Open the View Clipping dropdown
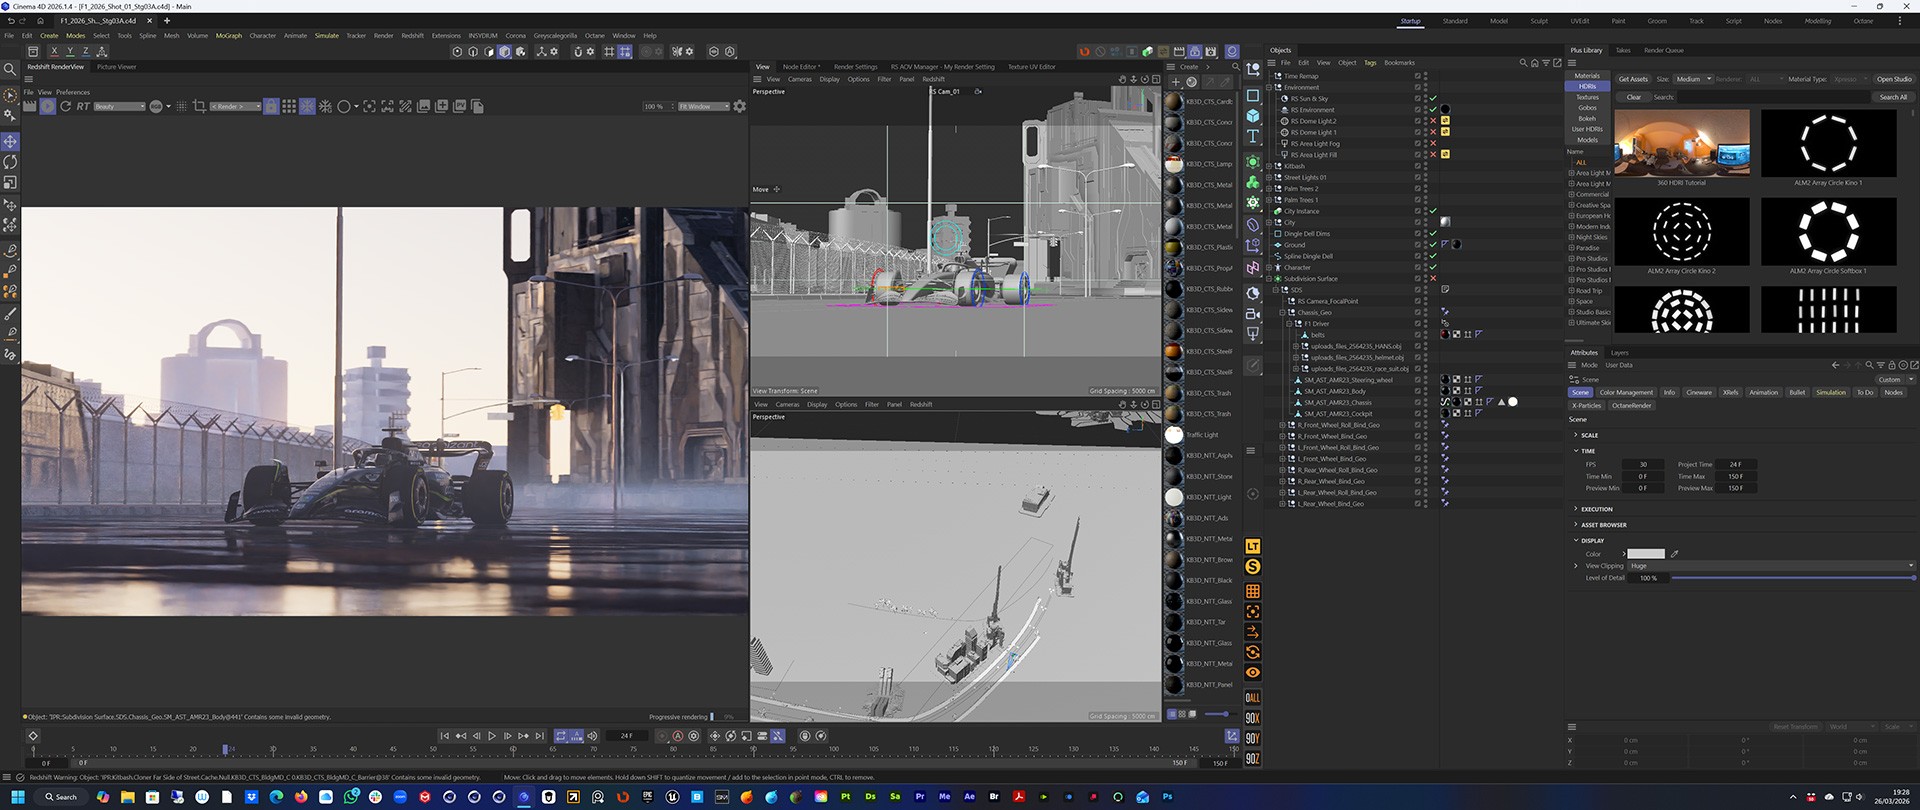 1770,566
